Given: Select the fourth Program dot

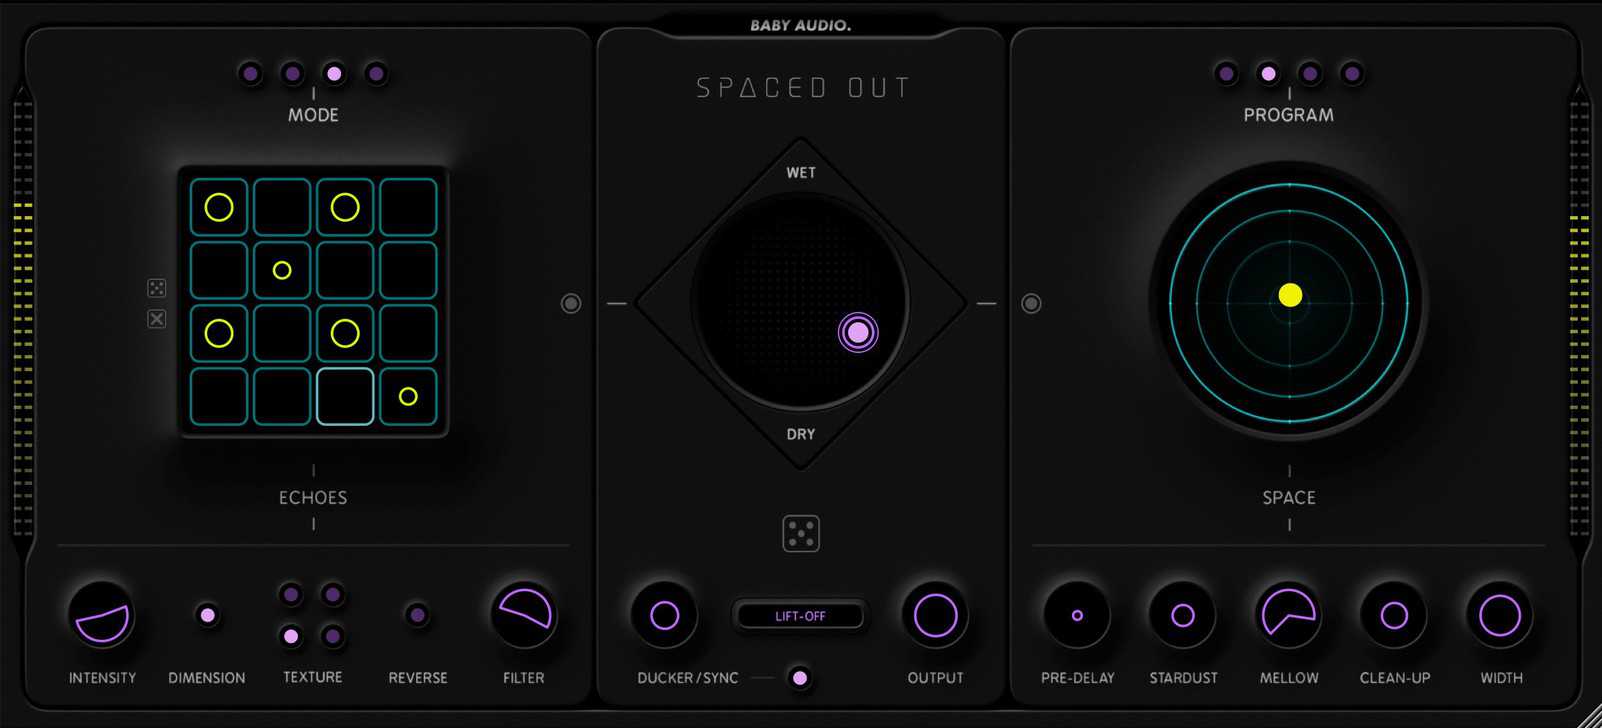Looking at the screenshot, I should (1352, 73).
